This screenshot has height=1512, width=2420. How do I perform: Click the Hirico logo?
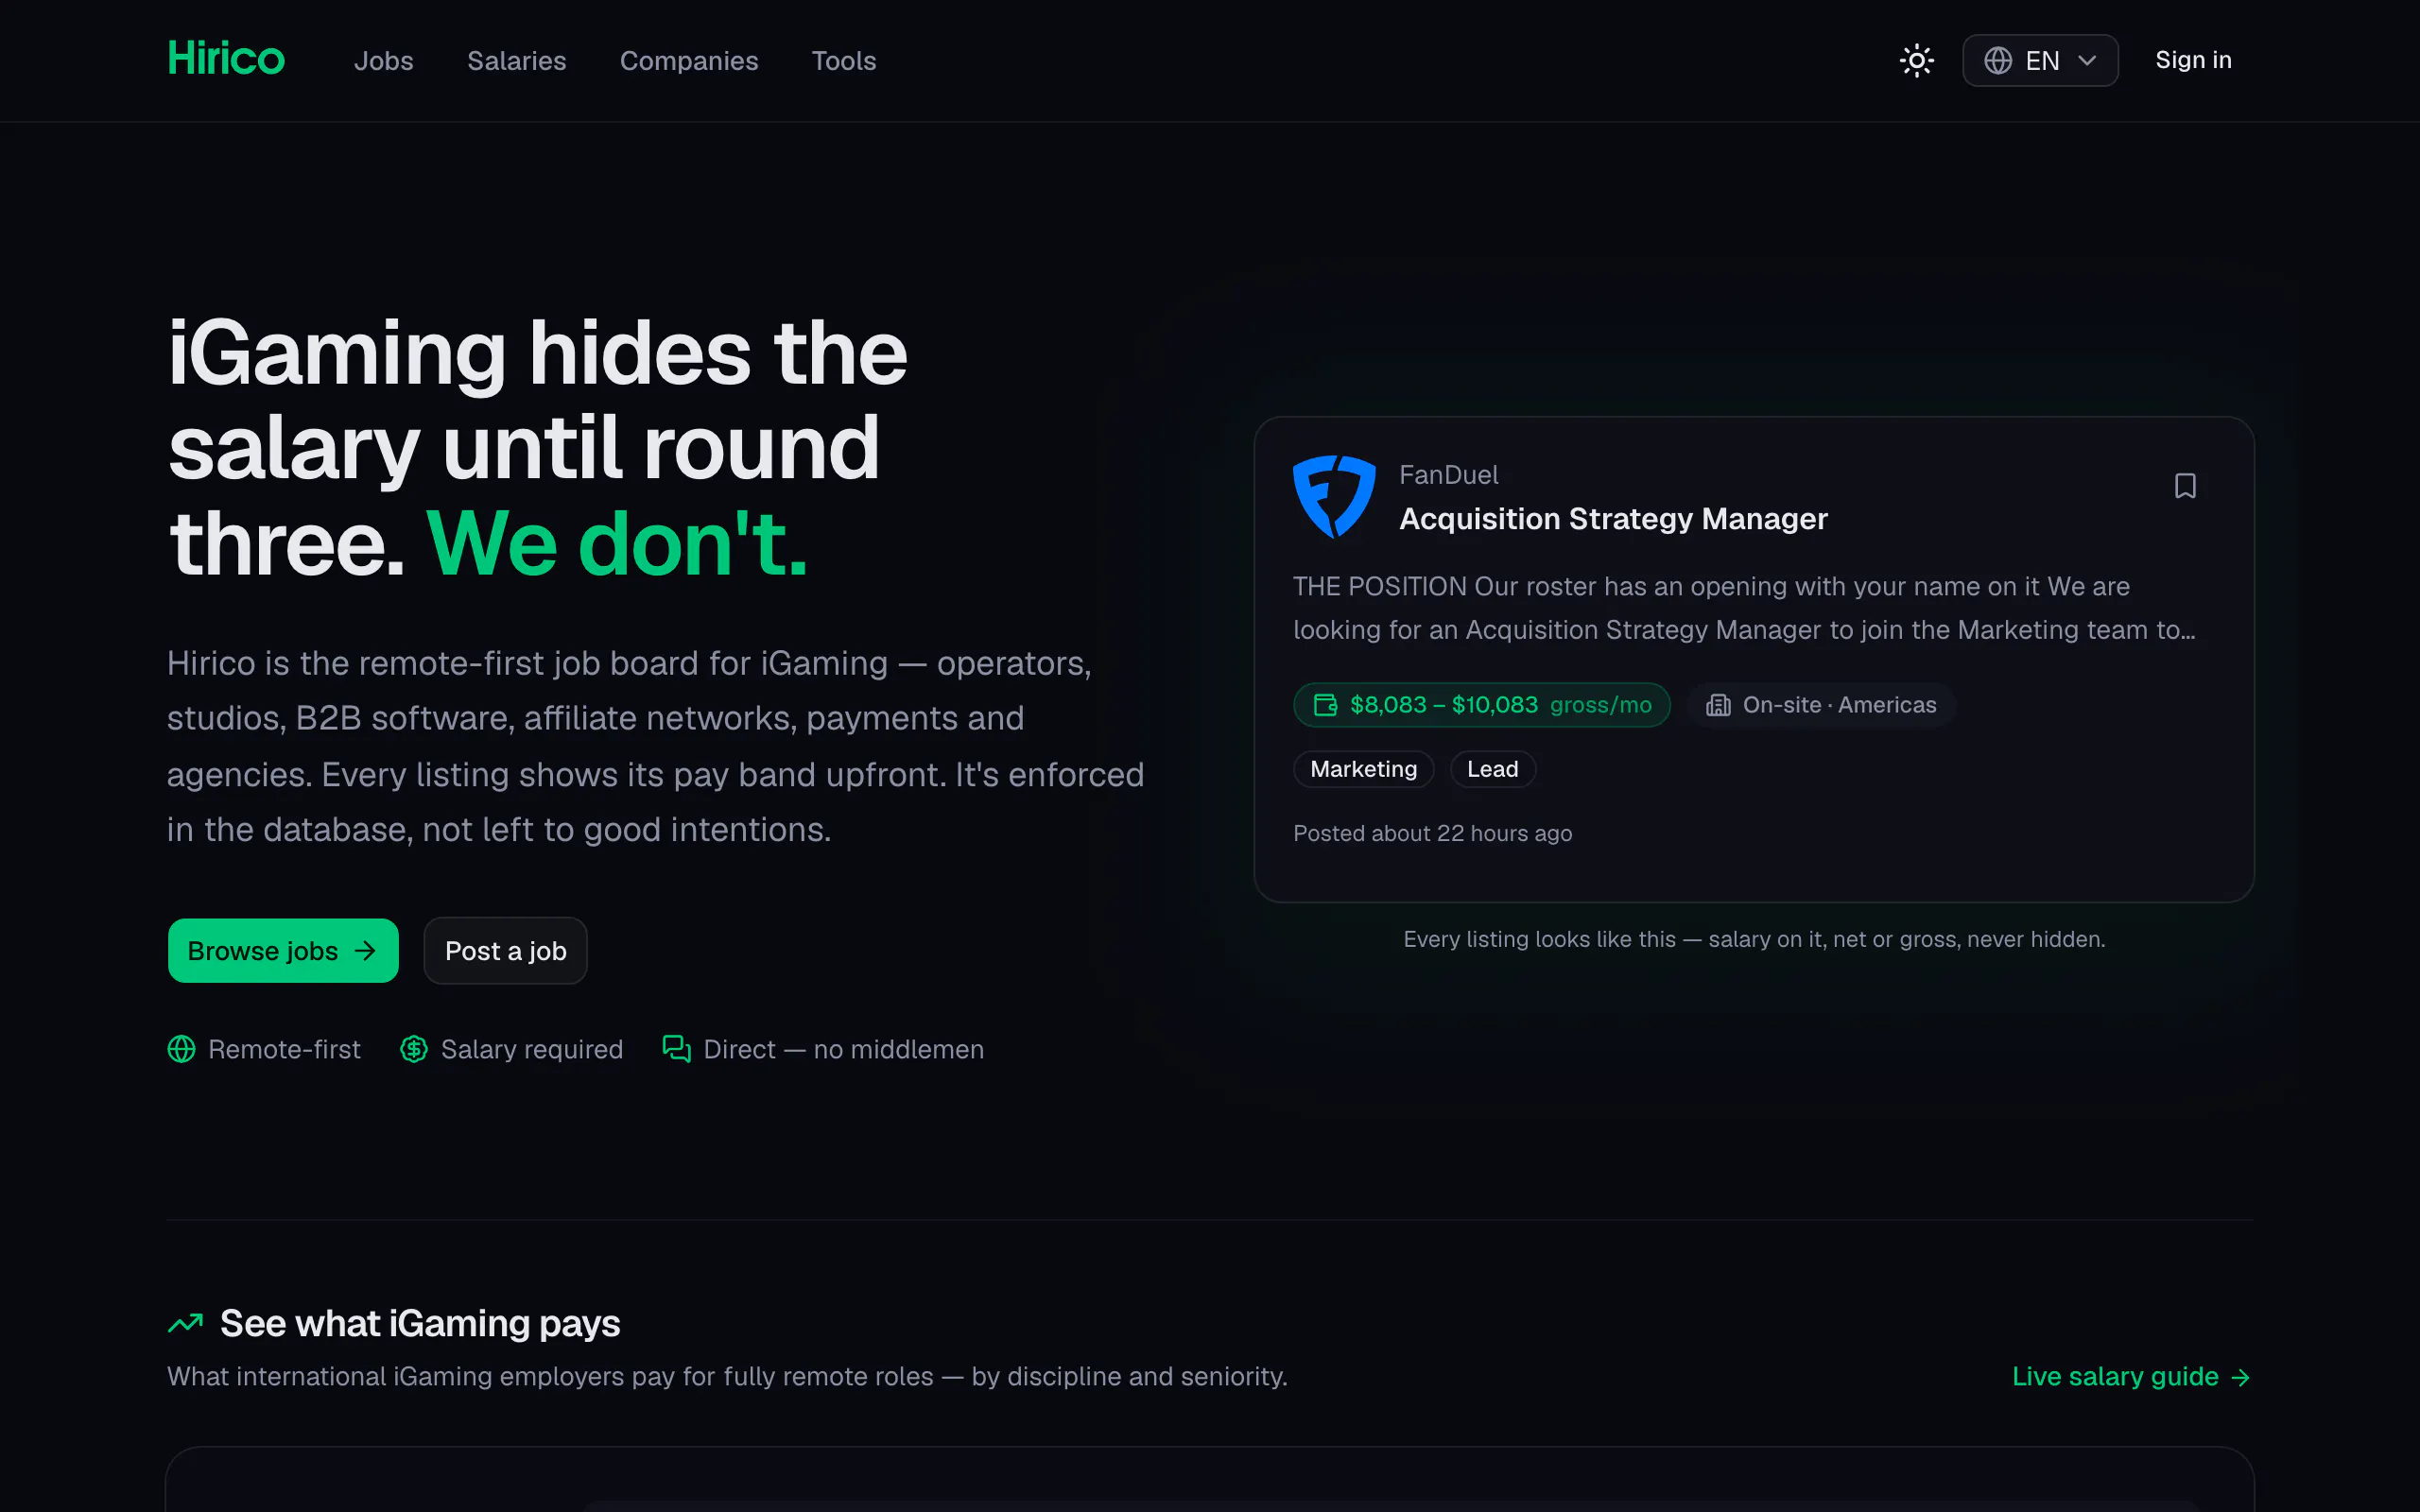226,59
